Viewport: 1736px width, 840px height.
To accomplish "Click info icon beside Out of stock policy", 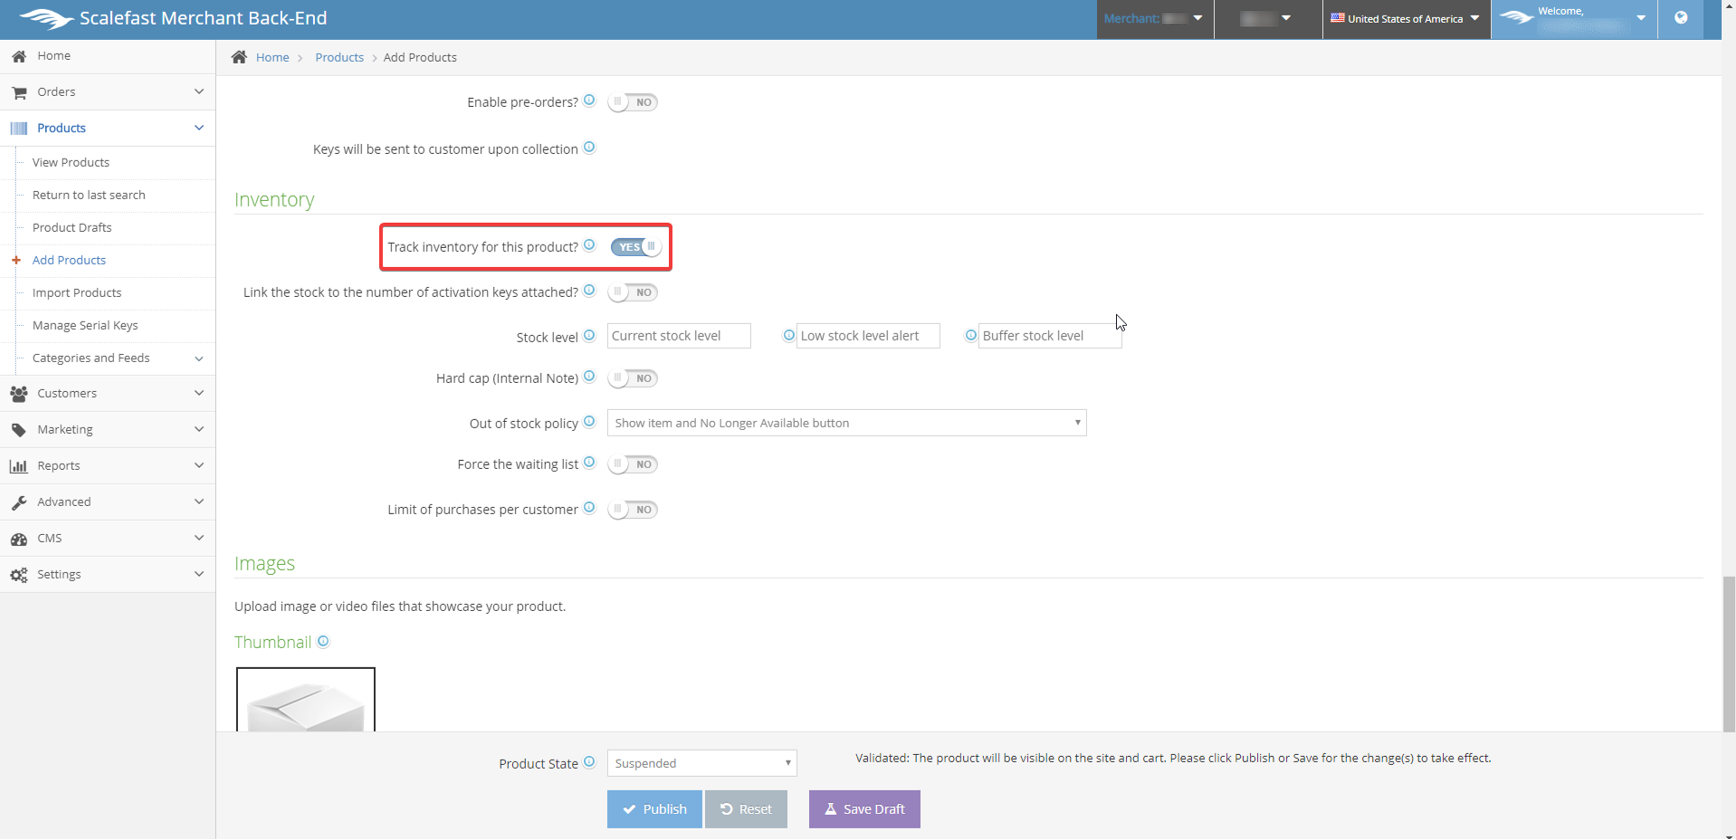I will 589,421.
